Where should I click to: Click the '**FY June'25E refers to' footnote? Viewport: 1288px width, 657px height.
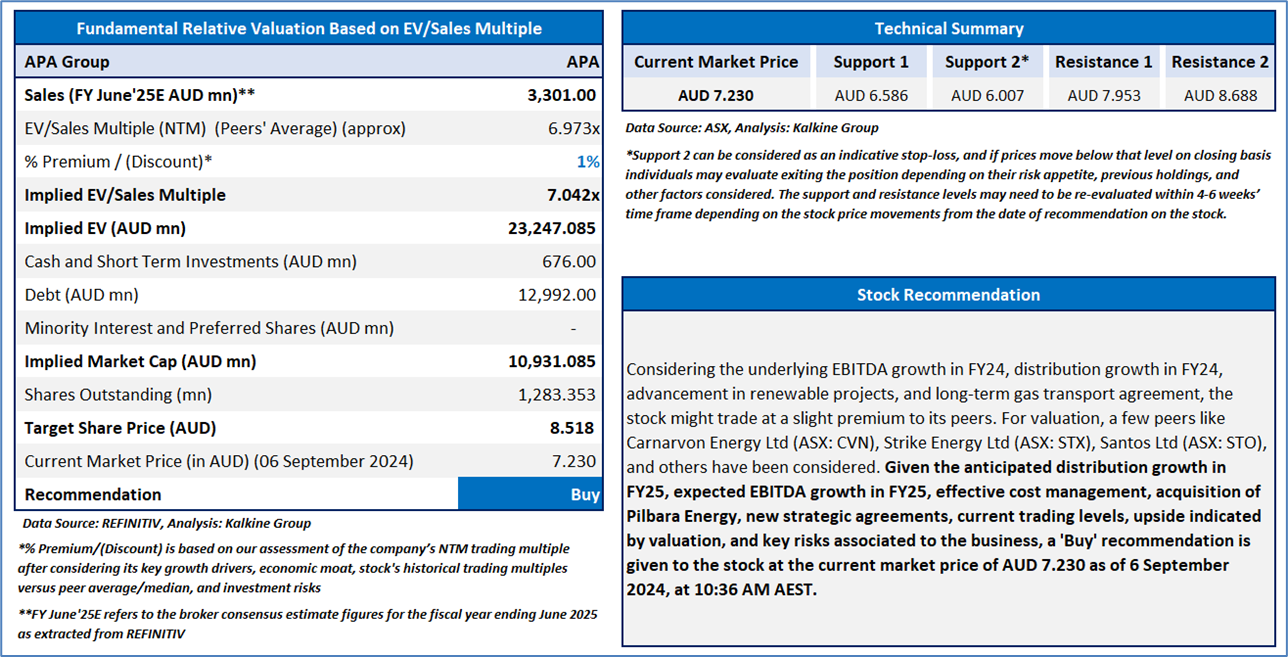click(307, 624)
